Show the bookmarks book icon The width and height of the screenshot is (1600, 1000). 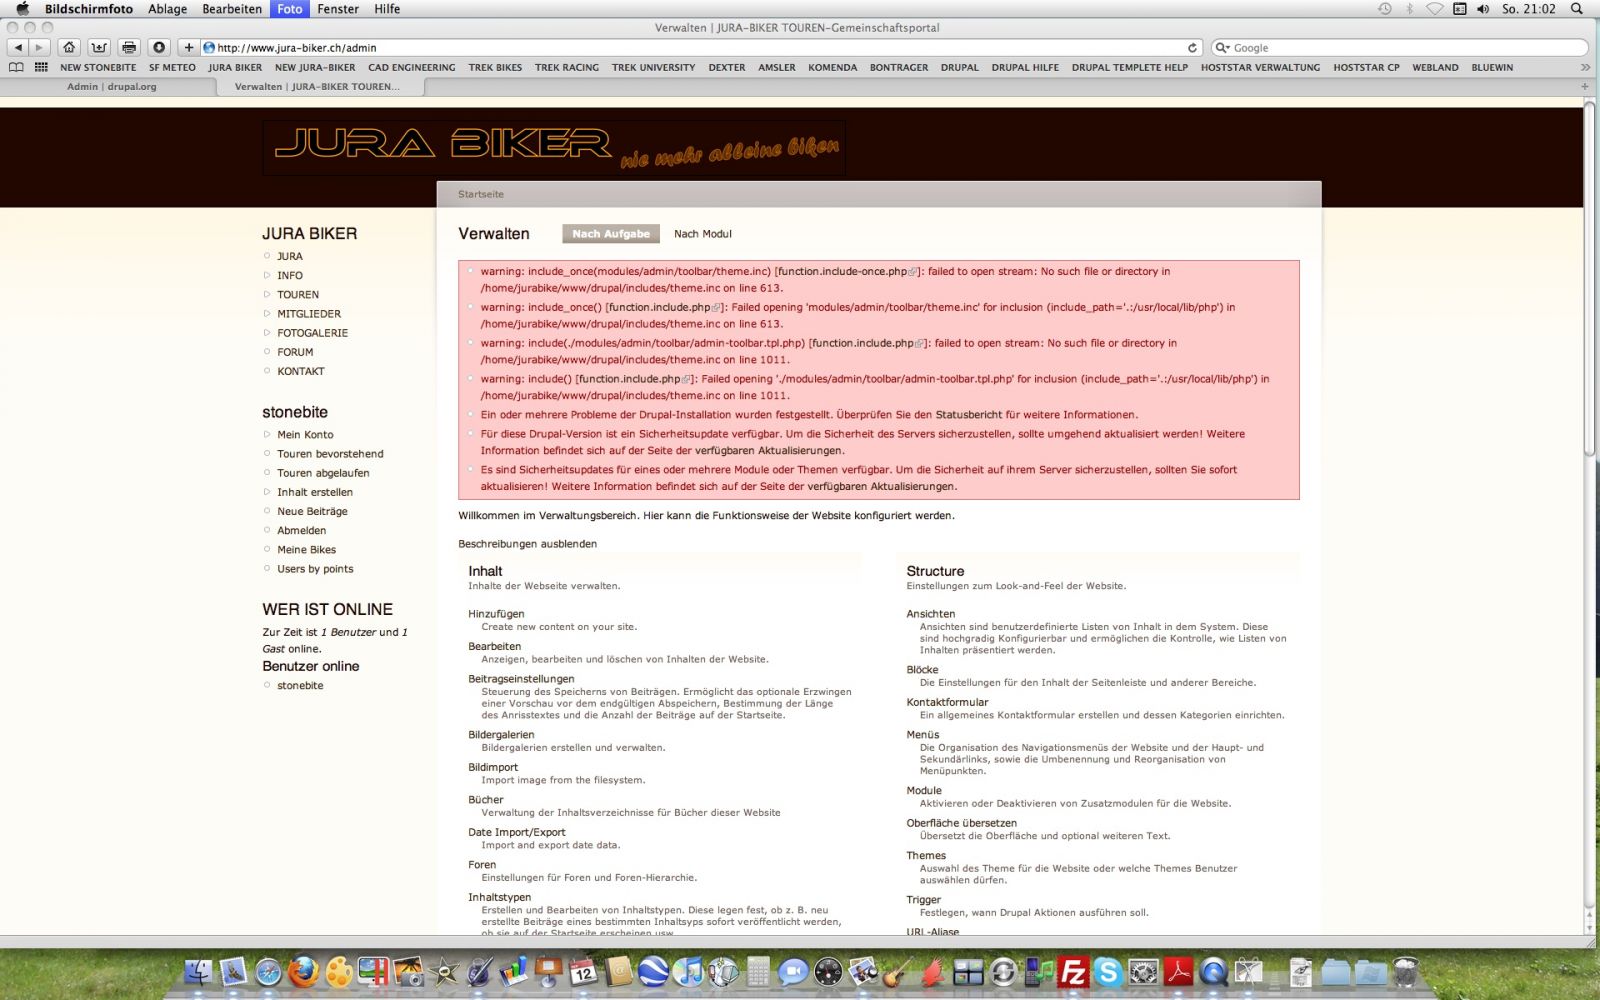point(16,67)
